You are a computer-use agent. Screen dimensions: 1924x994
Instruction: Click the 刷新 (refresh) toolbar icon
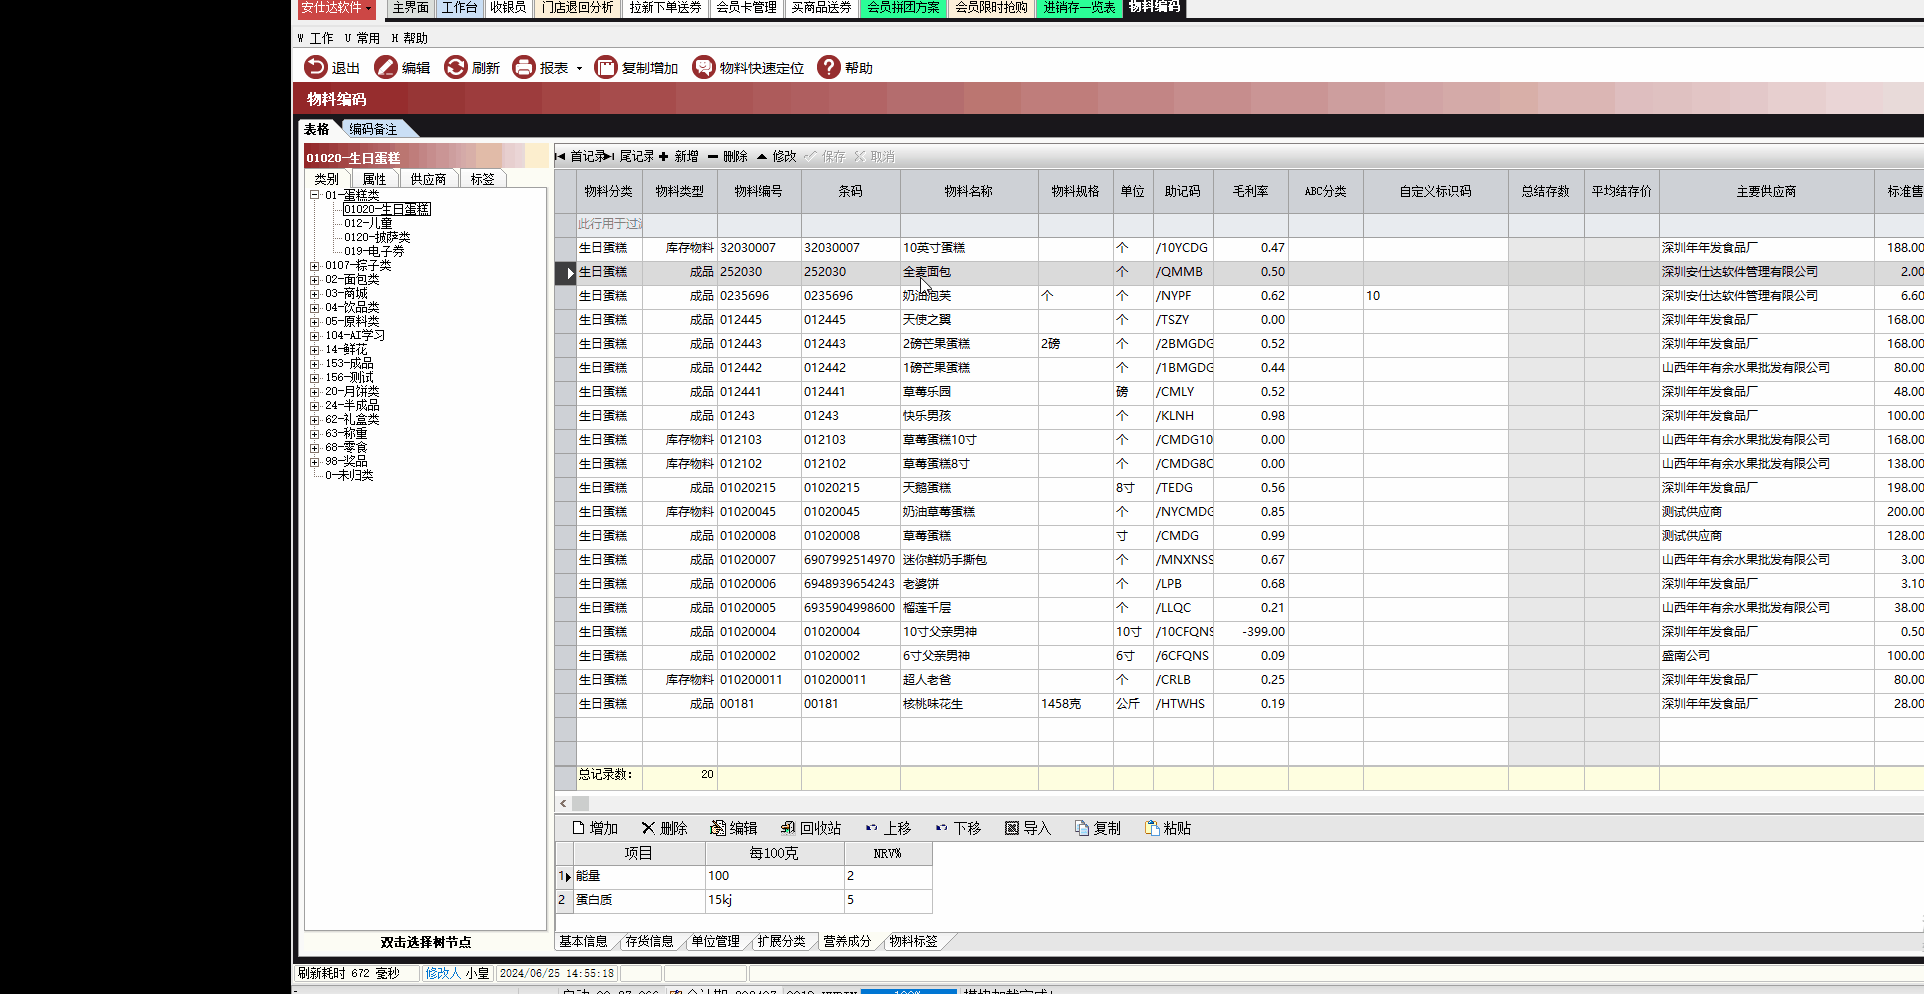(x=455, y=67)
